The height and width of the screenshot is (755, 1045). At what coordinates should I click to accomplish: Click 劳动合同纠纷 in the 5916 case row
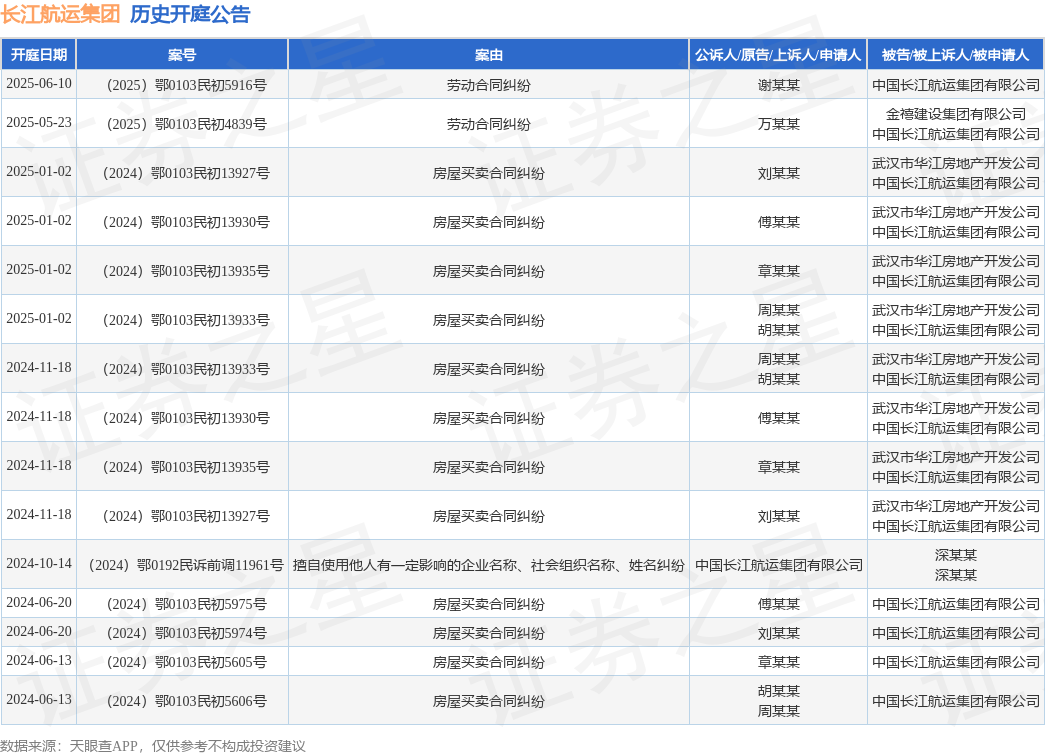pyautogui.click(x=489, y=85)
